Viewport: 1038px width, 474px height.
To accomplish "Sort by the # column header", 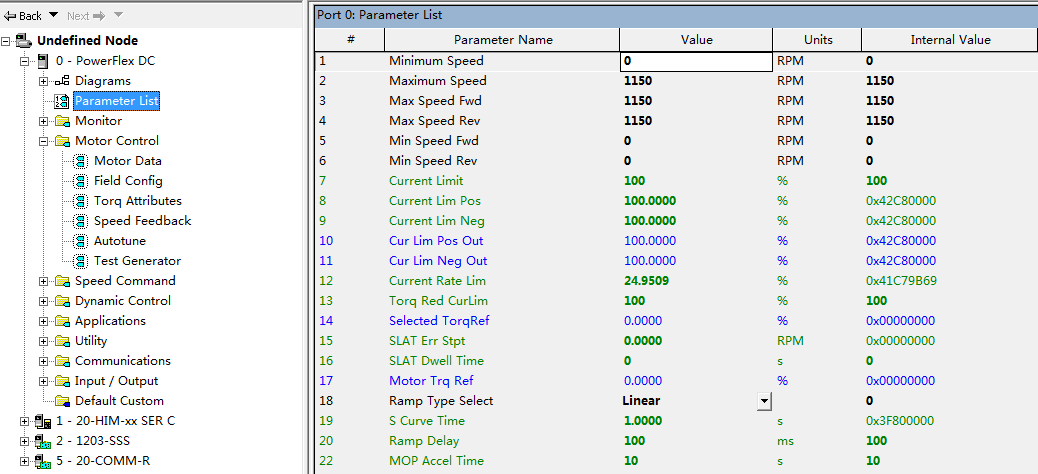I will point(351,40).
